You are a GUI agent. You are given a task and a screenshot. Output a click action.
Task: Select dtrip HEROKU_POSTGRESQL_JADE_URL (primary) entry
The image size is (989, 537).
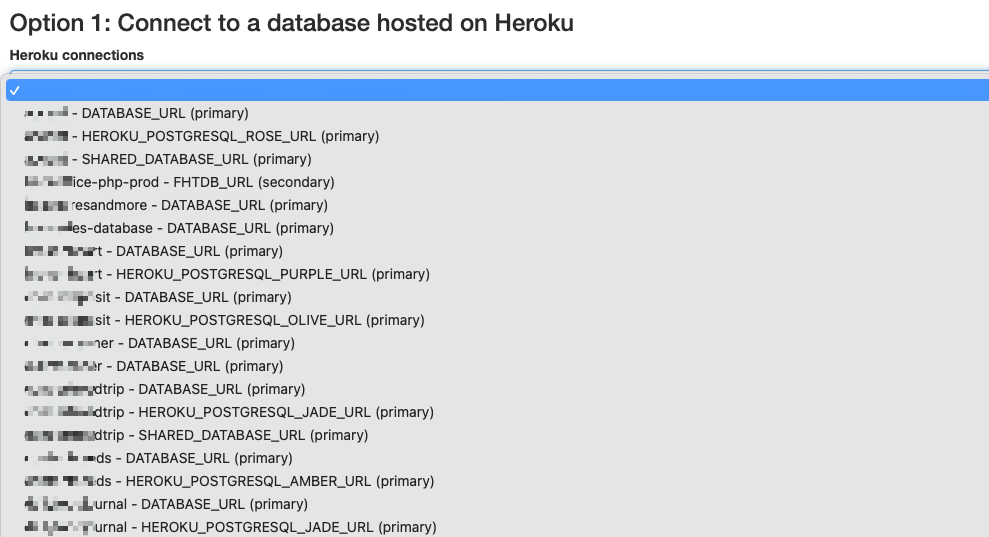(497, 412)
